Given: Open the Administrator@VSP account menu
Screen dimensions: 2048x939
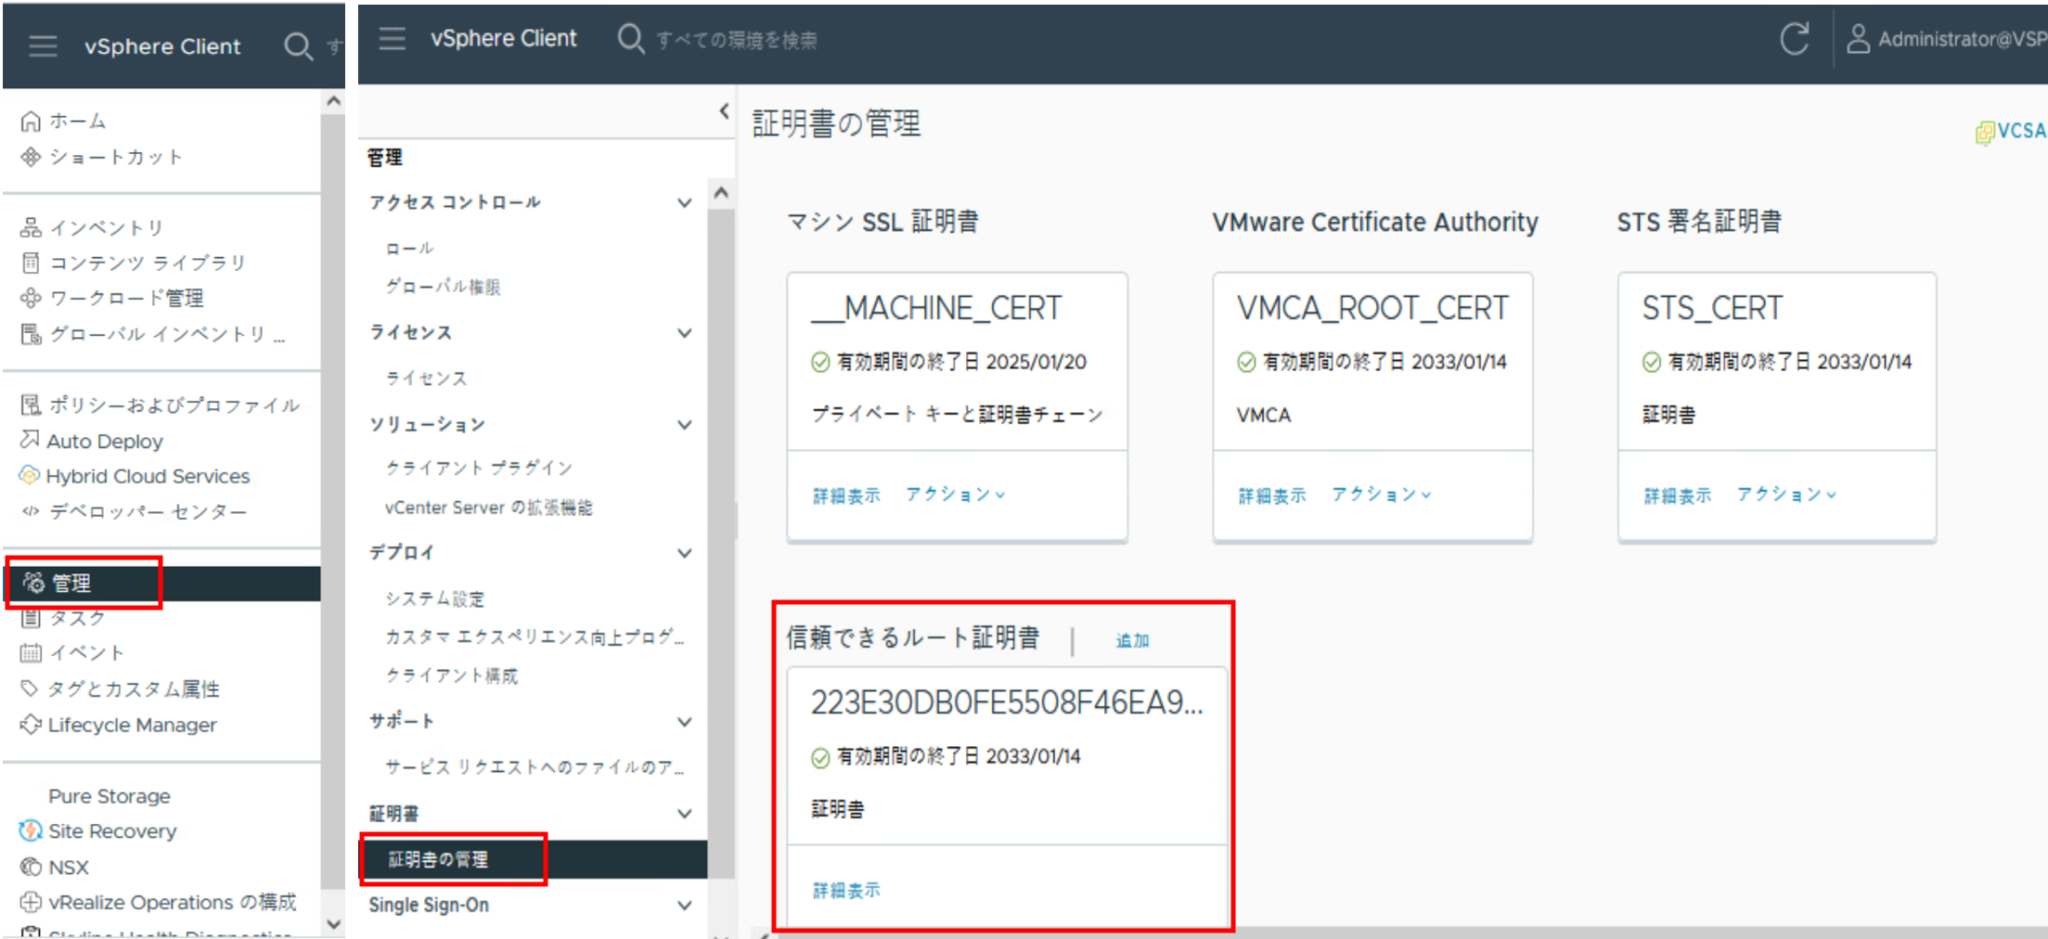Looking at the screenshot, I should click(x=1950, y=40).
